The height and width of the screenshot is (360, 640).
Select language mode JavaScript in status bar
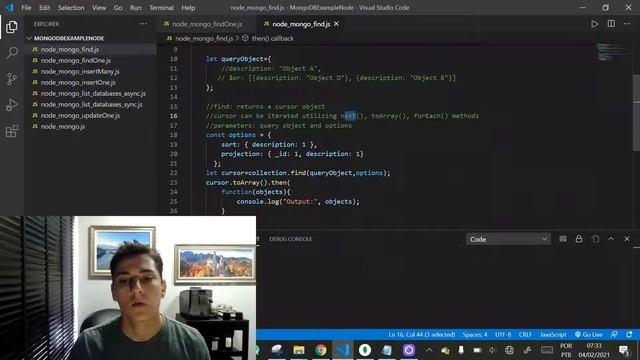tap(553, 335)
